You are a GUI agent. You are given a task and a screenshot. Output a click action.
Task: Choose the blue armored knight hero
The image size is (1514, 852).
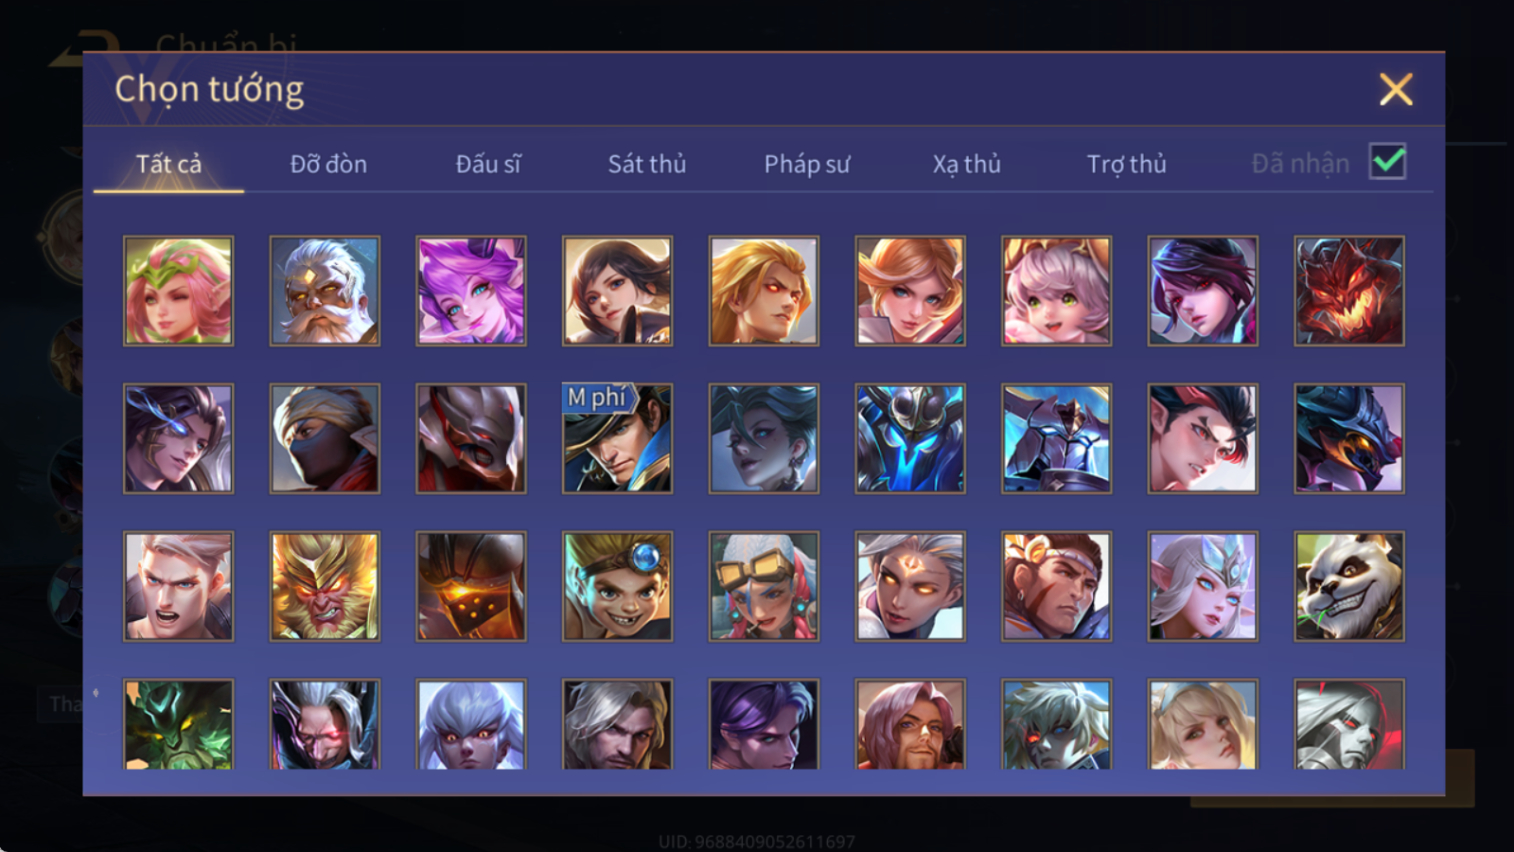point(910,439)
